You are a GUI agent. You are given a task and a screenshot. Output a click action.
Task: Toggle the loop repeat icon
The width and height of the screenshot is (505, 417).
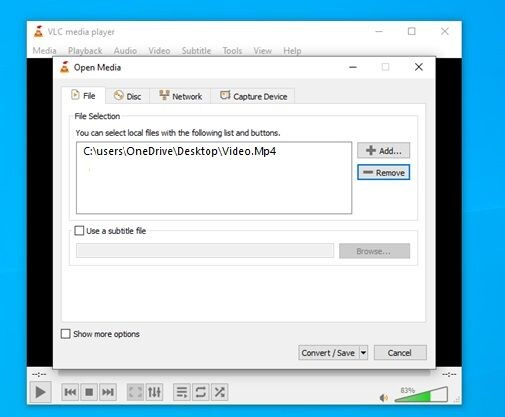coord(201,392)
